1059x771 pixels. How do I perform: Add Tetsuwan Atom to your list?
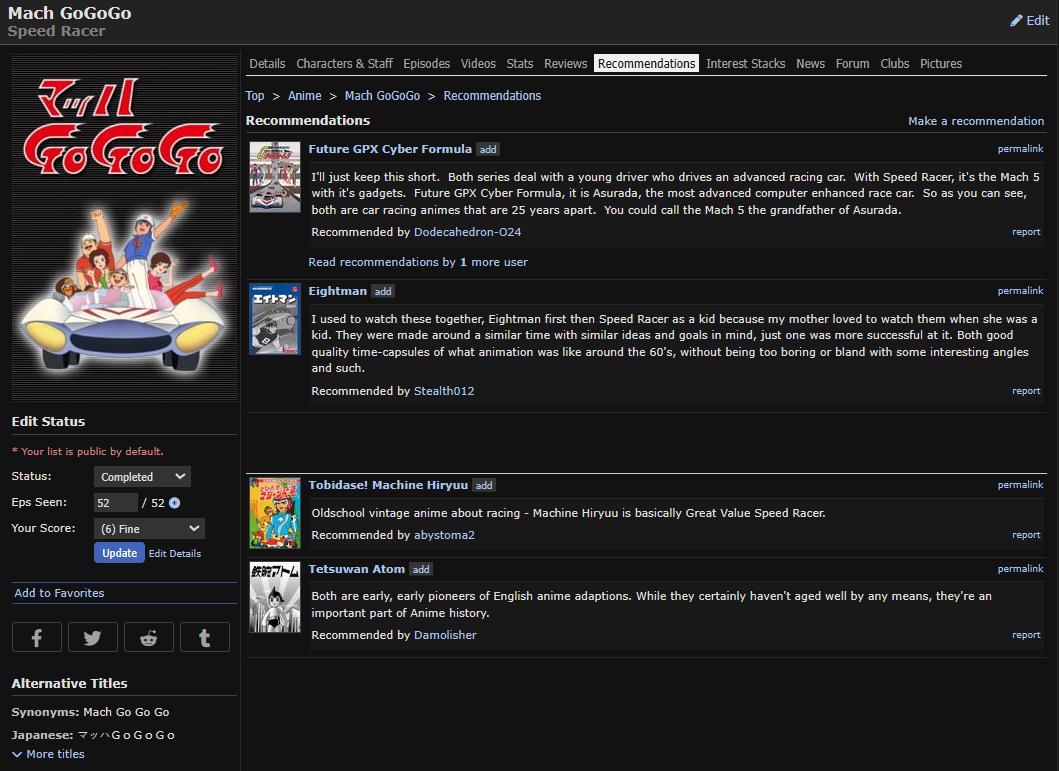tap(421, 570)
